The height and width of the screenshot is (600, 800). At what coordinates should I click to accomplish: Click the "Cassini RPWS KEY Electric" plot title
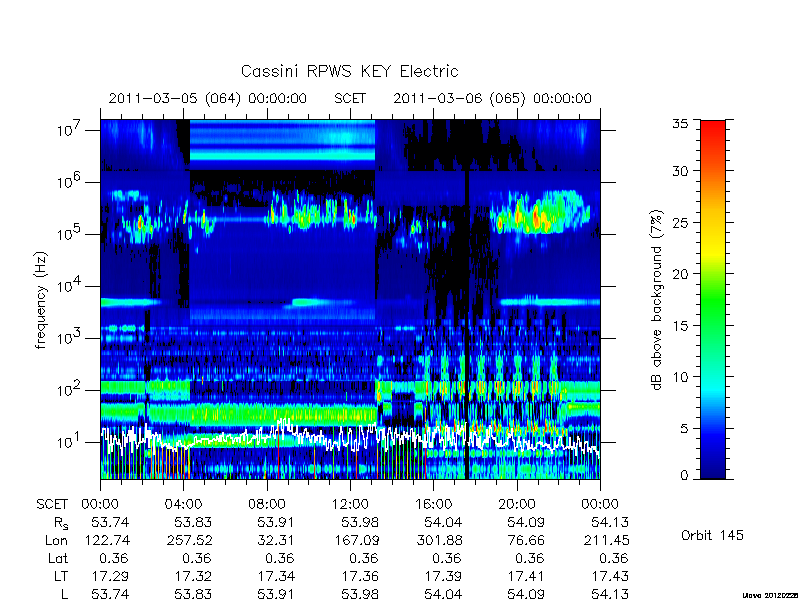coord(349,71)
